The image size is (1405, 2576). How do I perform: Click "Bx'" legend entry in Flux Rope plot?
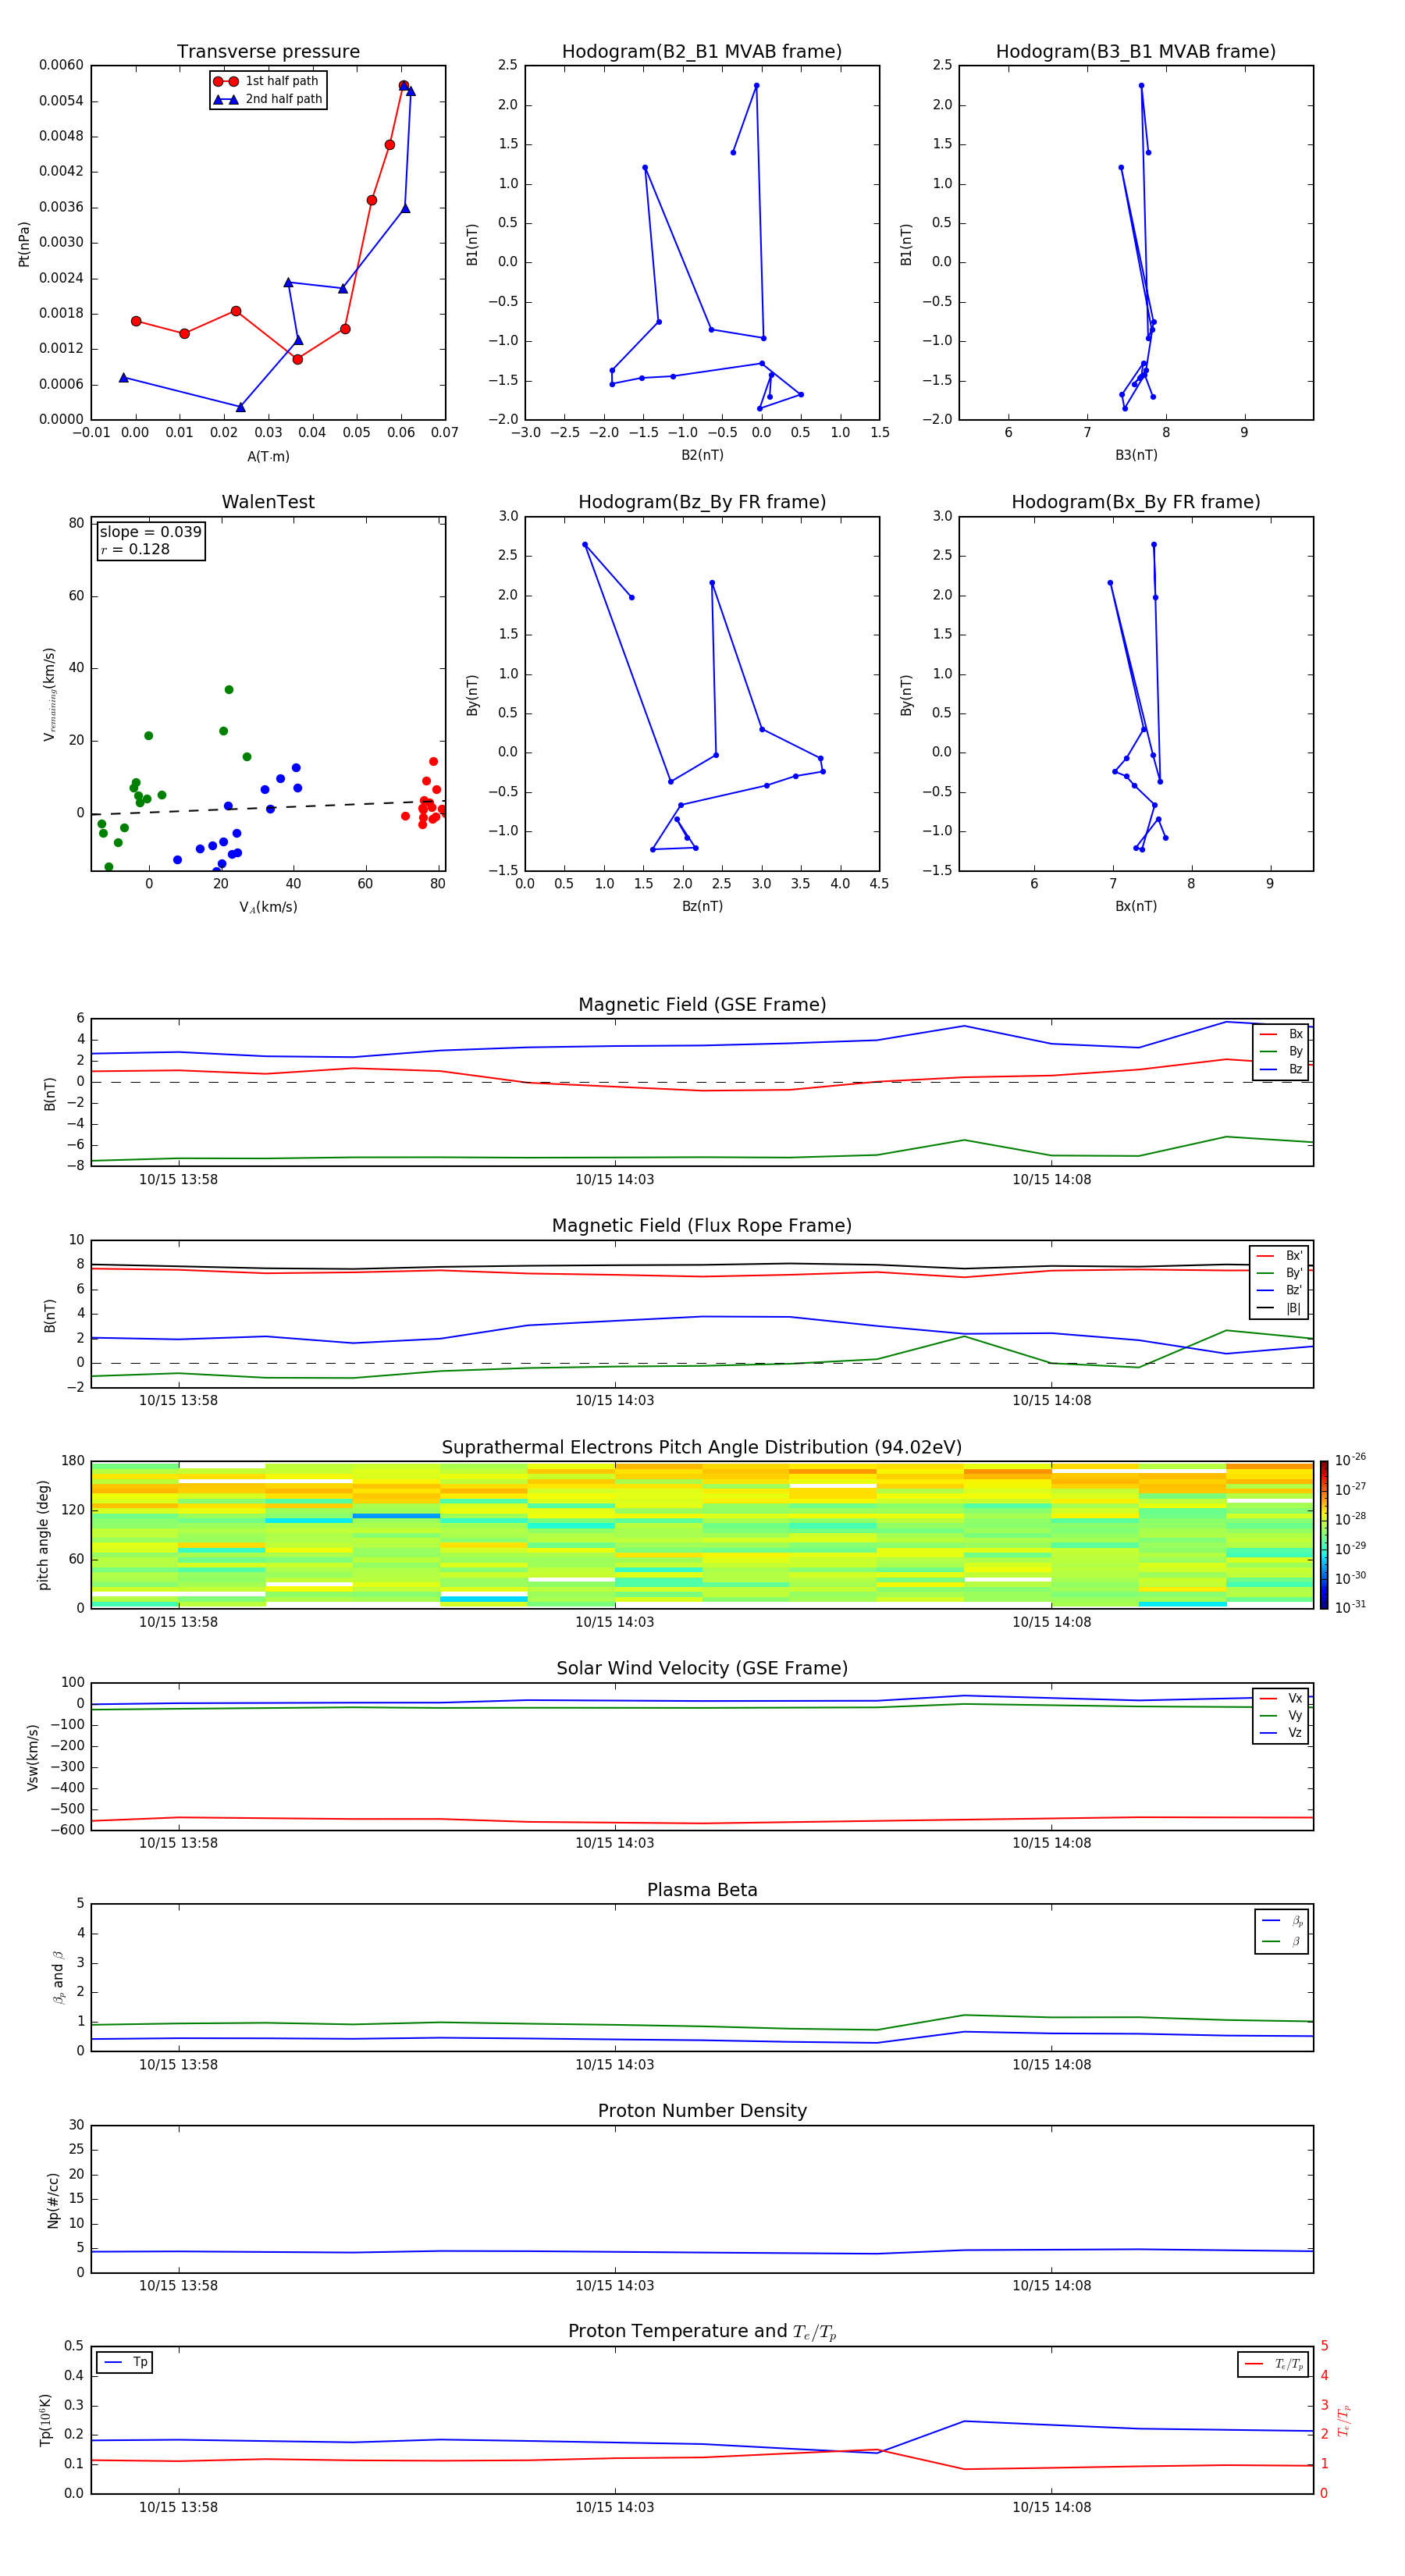tap(1279, 1256)
